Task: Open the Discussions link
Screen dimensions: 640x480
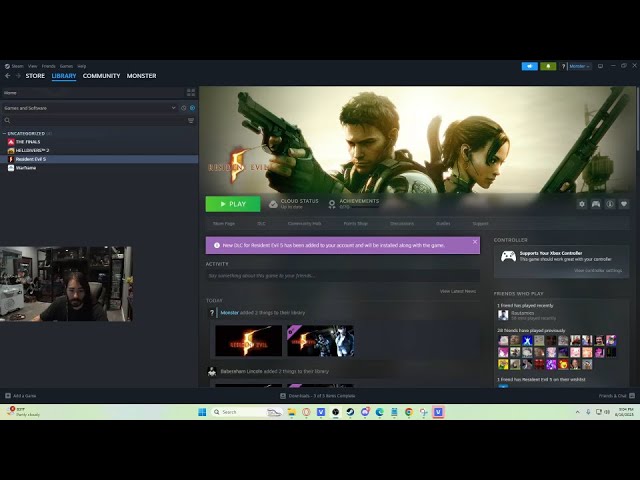Action: (402, 224)
